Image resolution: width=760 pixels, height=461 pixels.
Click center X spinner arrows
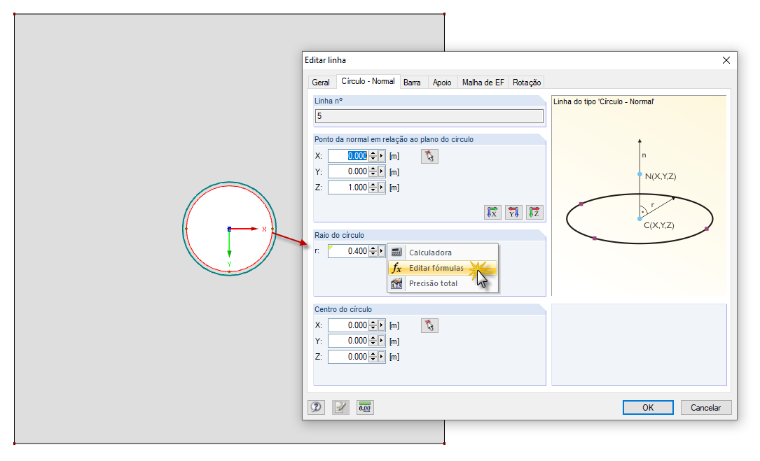pyautogui.click(x=373, y=325)
